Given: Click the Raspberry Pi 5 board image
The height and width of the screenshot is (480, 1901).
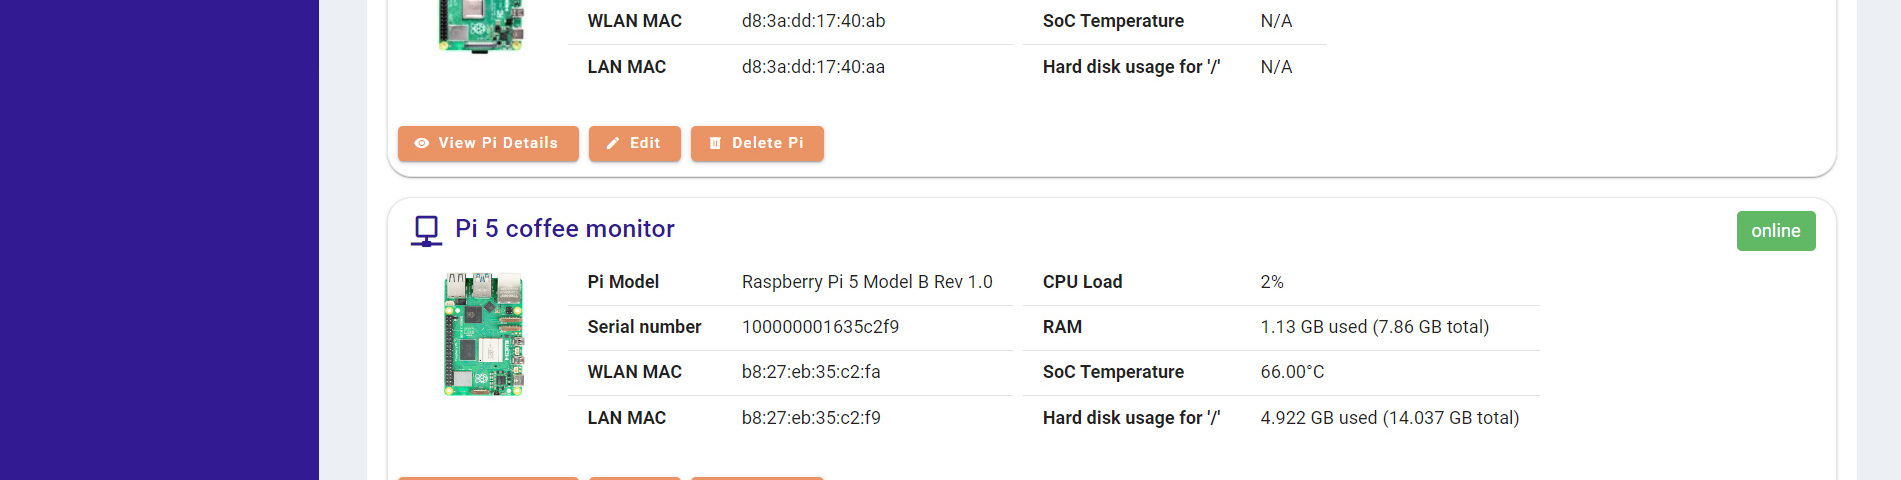Looking at the screenshot, I should (484, 334).
